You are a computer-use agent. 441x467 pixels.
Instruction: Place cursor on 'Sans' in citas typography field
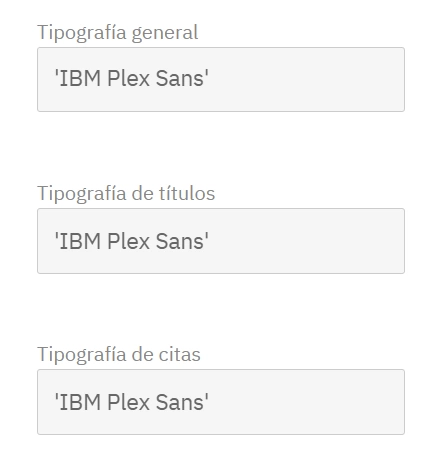tap(180, 402)
